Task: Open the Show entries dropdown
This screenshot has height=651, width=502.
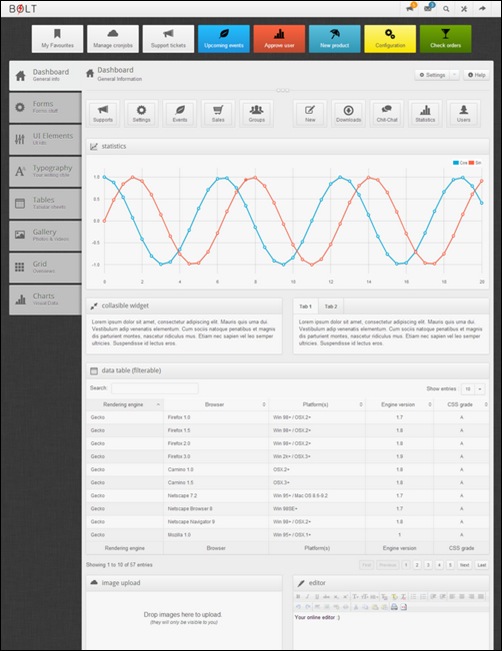Action: [x=473, y=389]
